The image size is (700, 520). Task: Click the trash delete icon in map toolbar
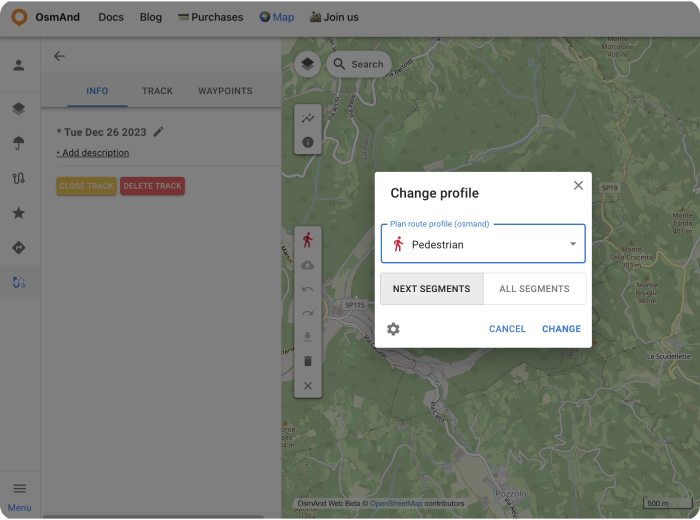click(307, 361)
